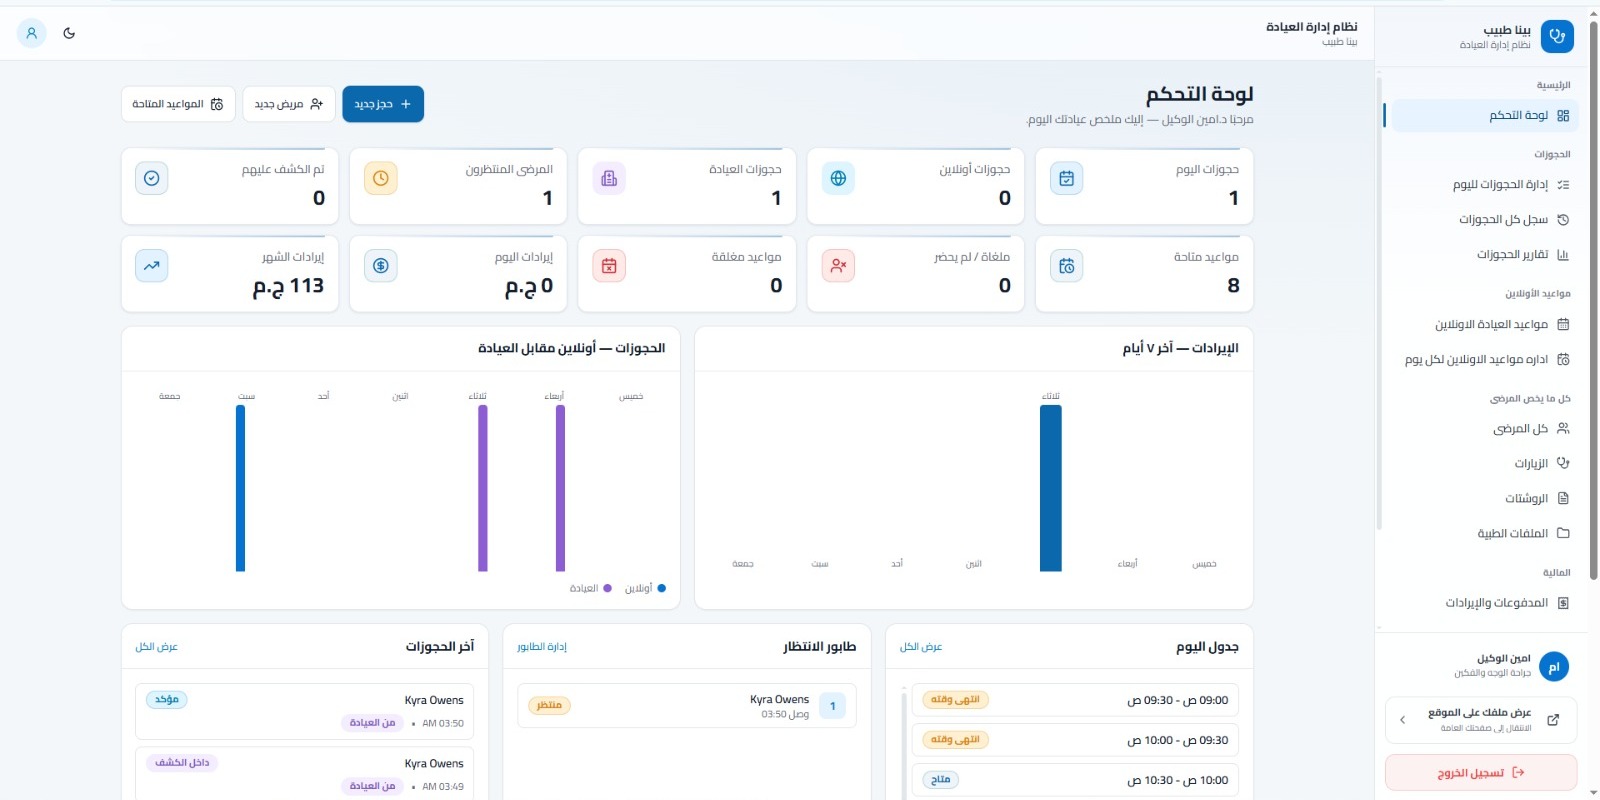
Task: Open لوحة التحكم in sidebar
Action: (1485, 116)
